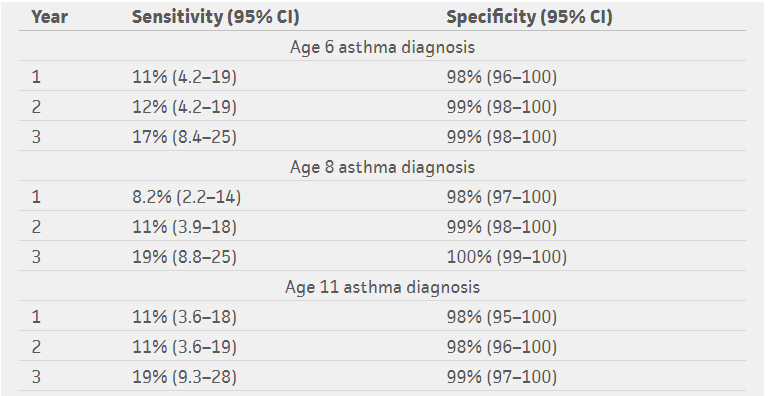Click sensitivity 17% (8.4–25) cell
The image size is (770, 396).
[184, 137]
